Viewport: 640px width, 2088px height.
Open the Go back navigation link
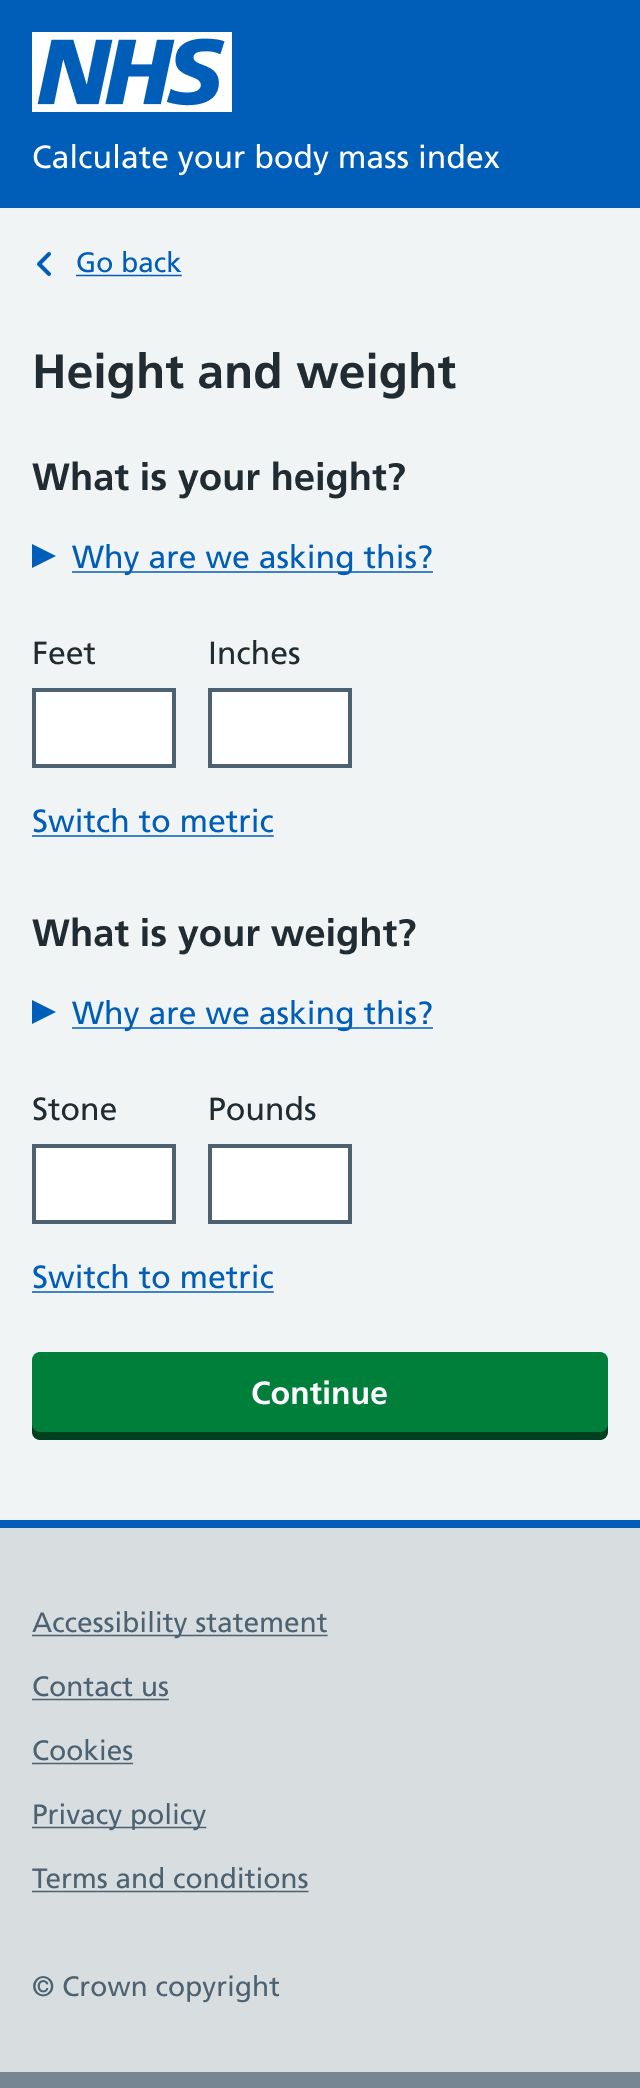[x=128, y=262]
